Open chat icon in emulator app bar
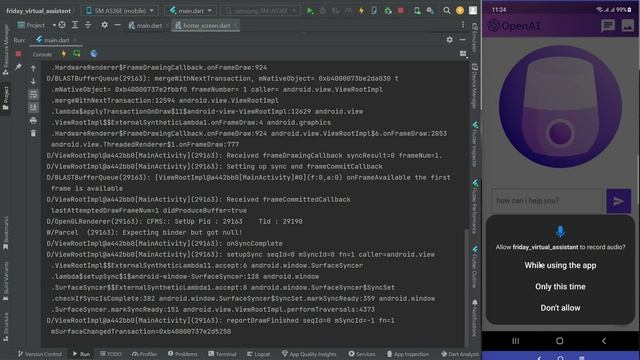Image resolution: width=640 pixels, height=360 pixels. tap(608, 26)
